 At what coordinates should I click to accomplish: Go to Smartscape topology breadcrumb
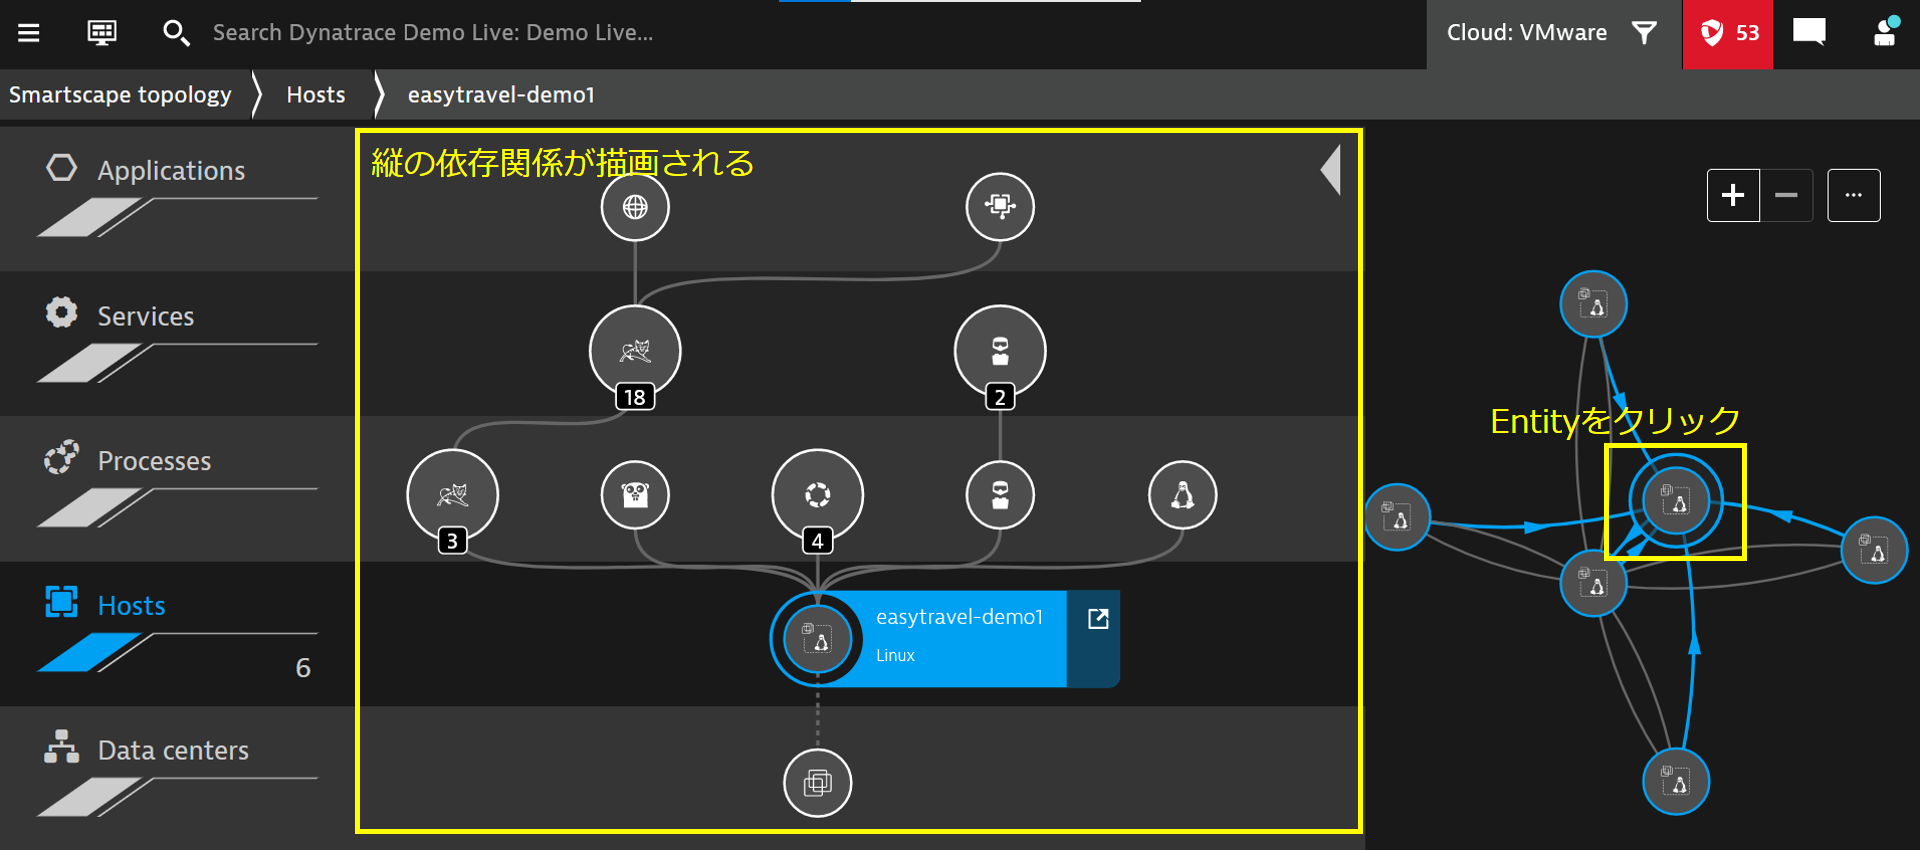pos(120,95)
